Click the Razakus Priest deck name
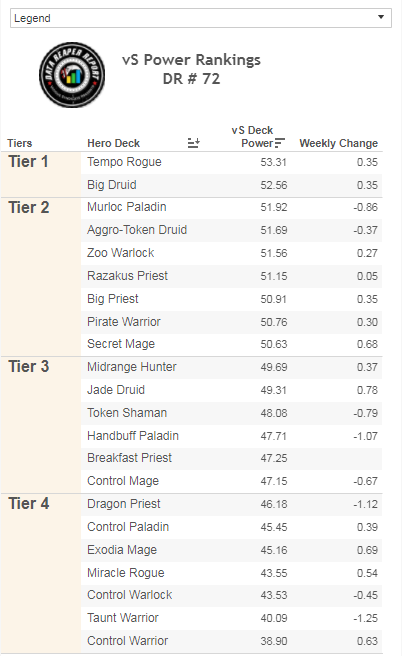 pyautogui.click(x=127, y=276)
